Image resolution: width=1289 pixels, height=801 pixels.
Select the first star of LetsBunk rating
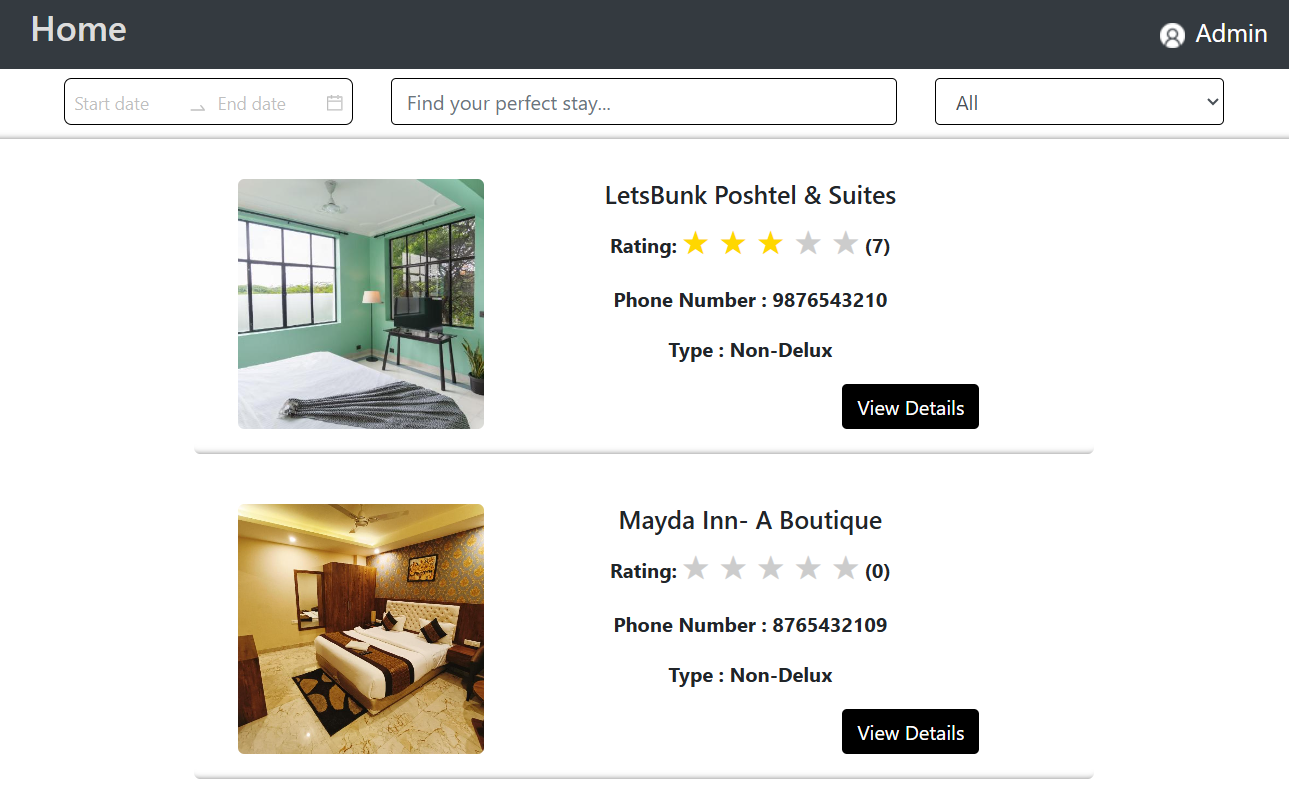696,243
